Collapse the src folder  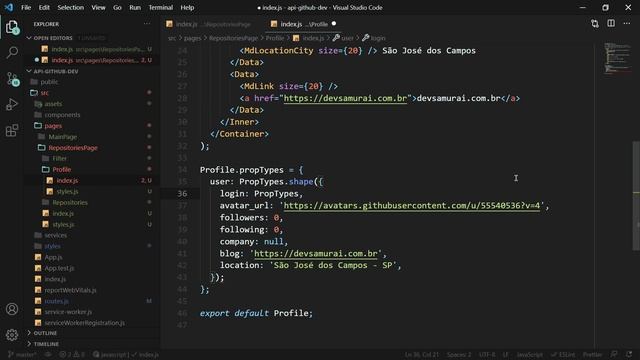[39, 93]
